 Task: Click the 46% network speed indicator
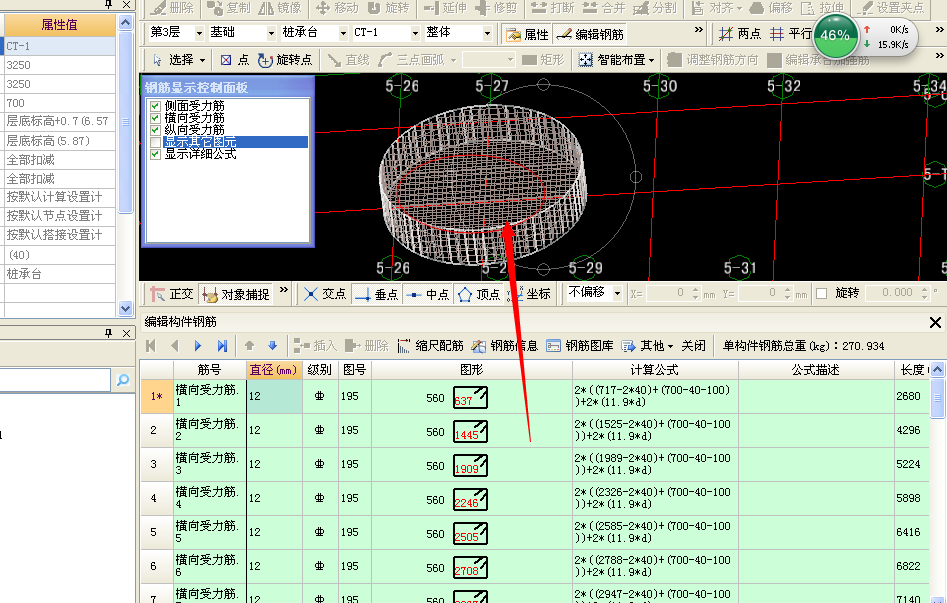click(x=835, y=35)
